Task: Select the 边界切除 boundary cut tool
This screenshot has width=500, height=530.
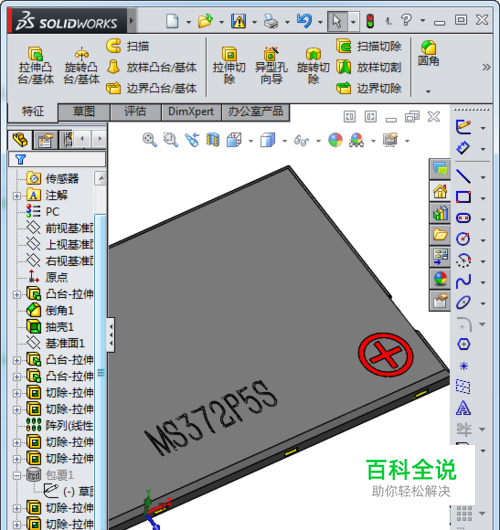Action: click(x=369, y=88)
